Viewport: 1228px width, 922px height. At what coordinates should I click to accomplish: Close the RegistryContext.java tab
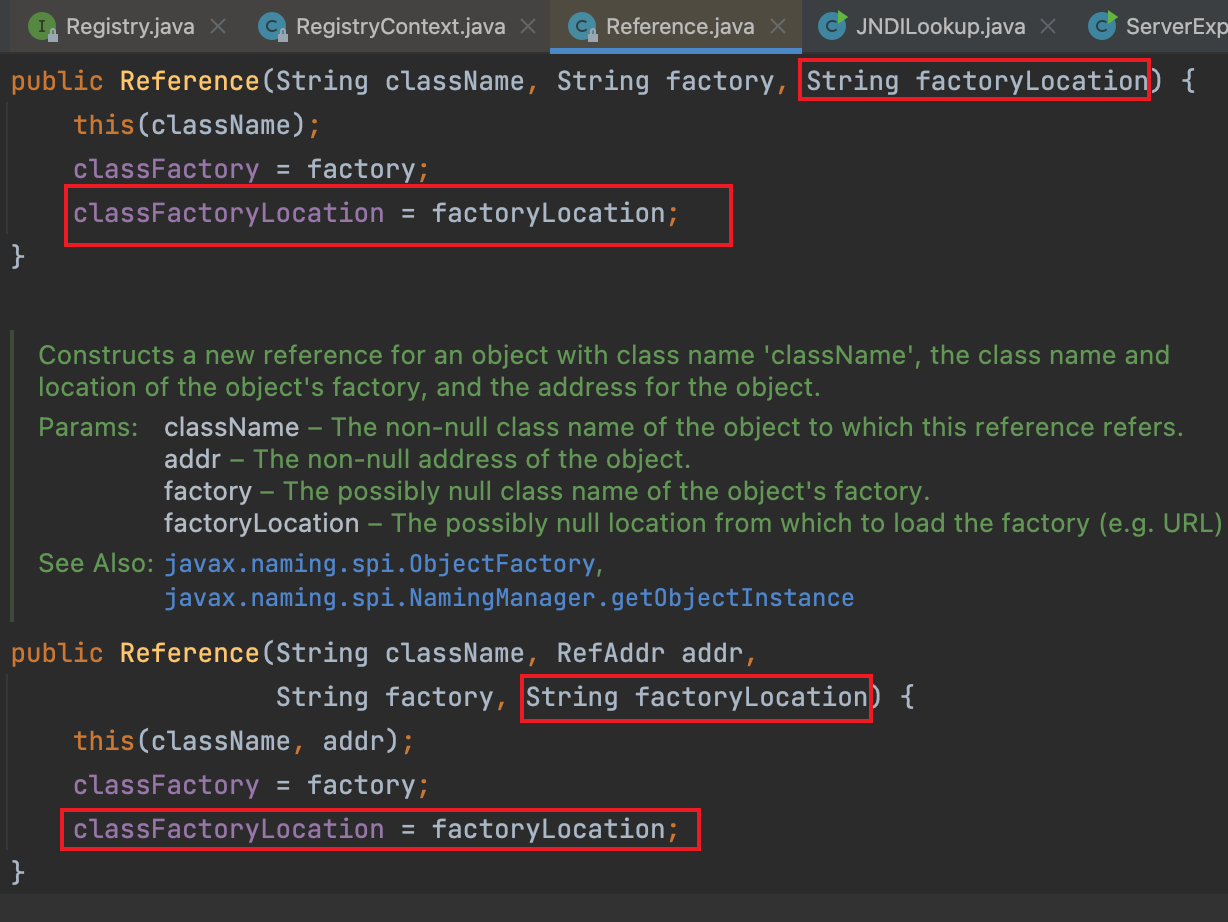[529, 27]
